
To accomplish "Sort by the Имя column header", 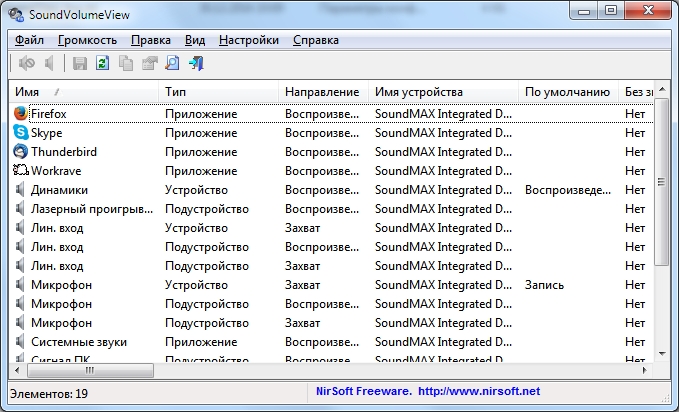I will [84, 92].
